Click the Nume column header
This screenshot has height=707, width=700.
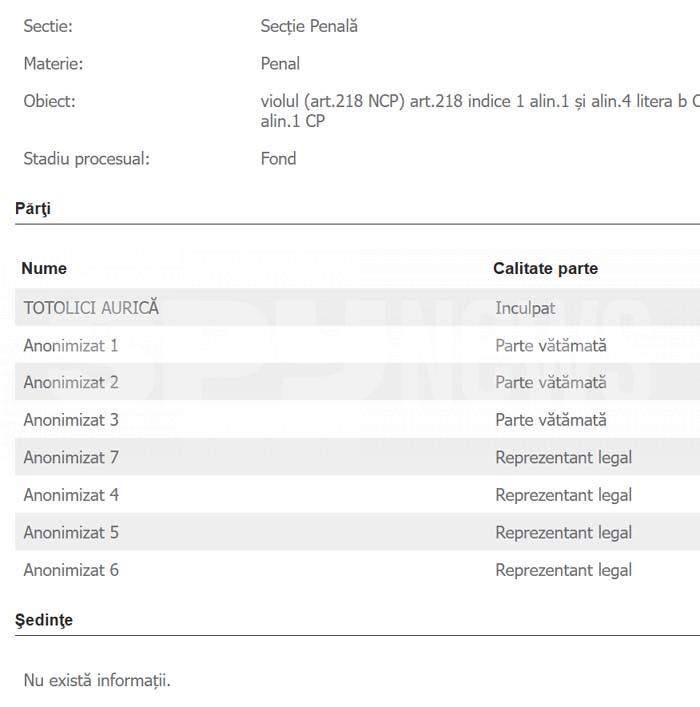coord(44,268)
